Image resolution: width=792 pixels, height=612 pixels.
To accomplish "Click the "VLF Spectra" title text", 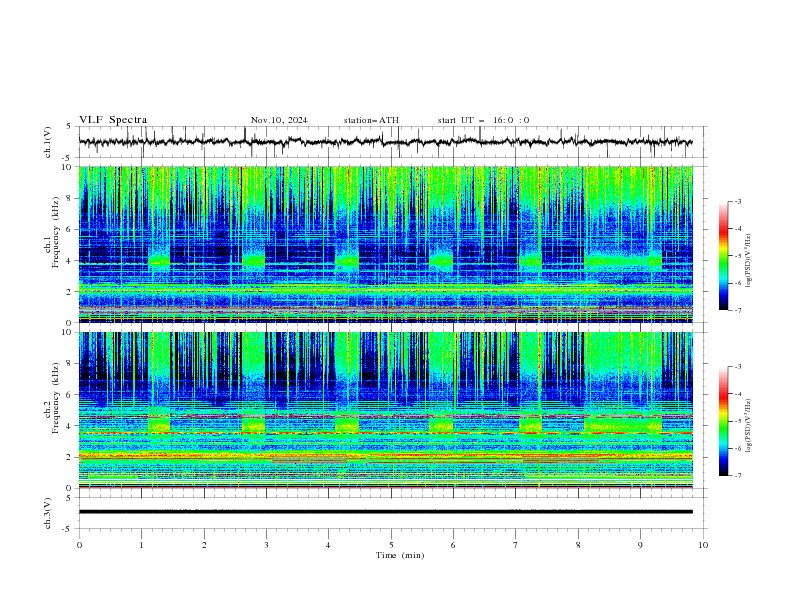I will [113, 120].
